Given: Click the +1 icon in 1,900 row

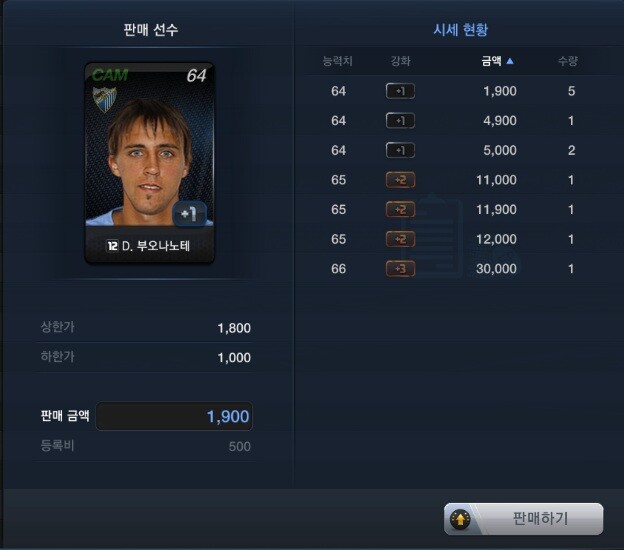Looking at the screenshot, I should [400, 91].
